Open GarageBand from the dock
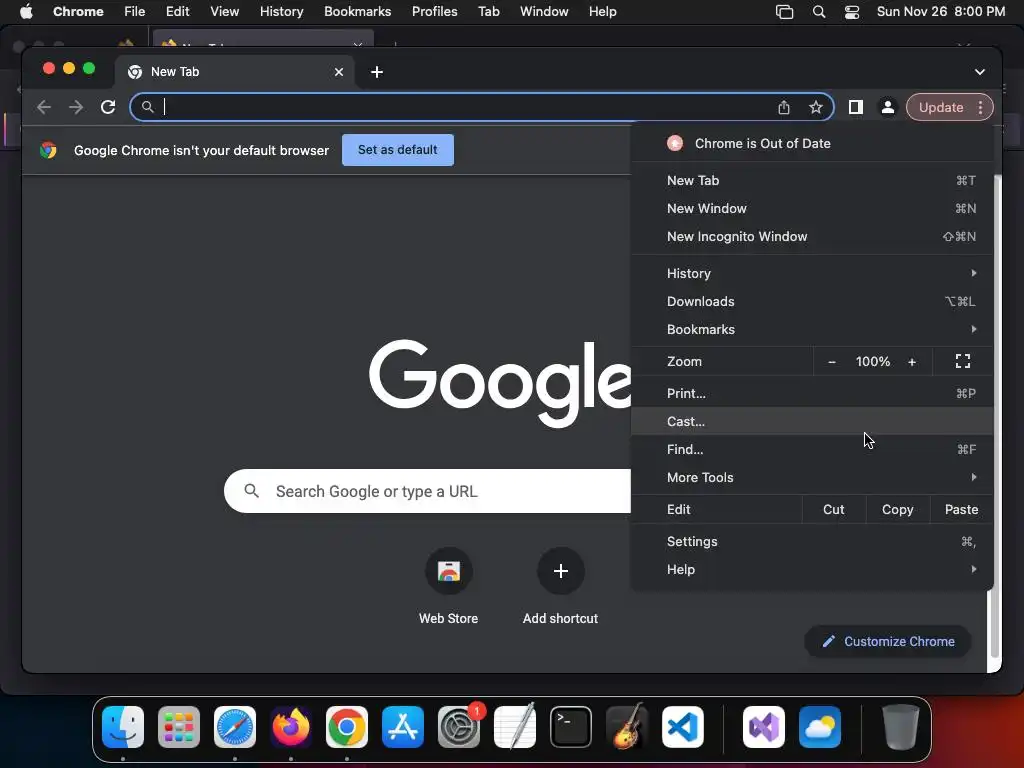 click(x=627, y=727)
